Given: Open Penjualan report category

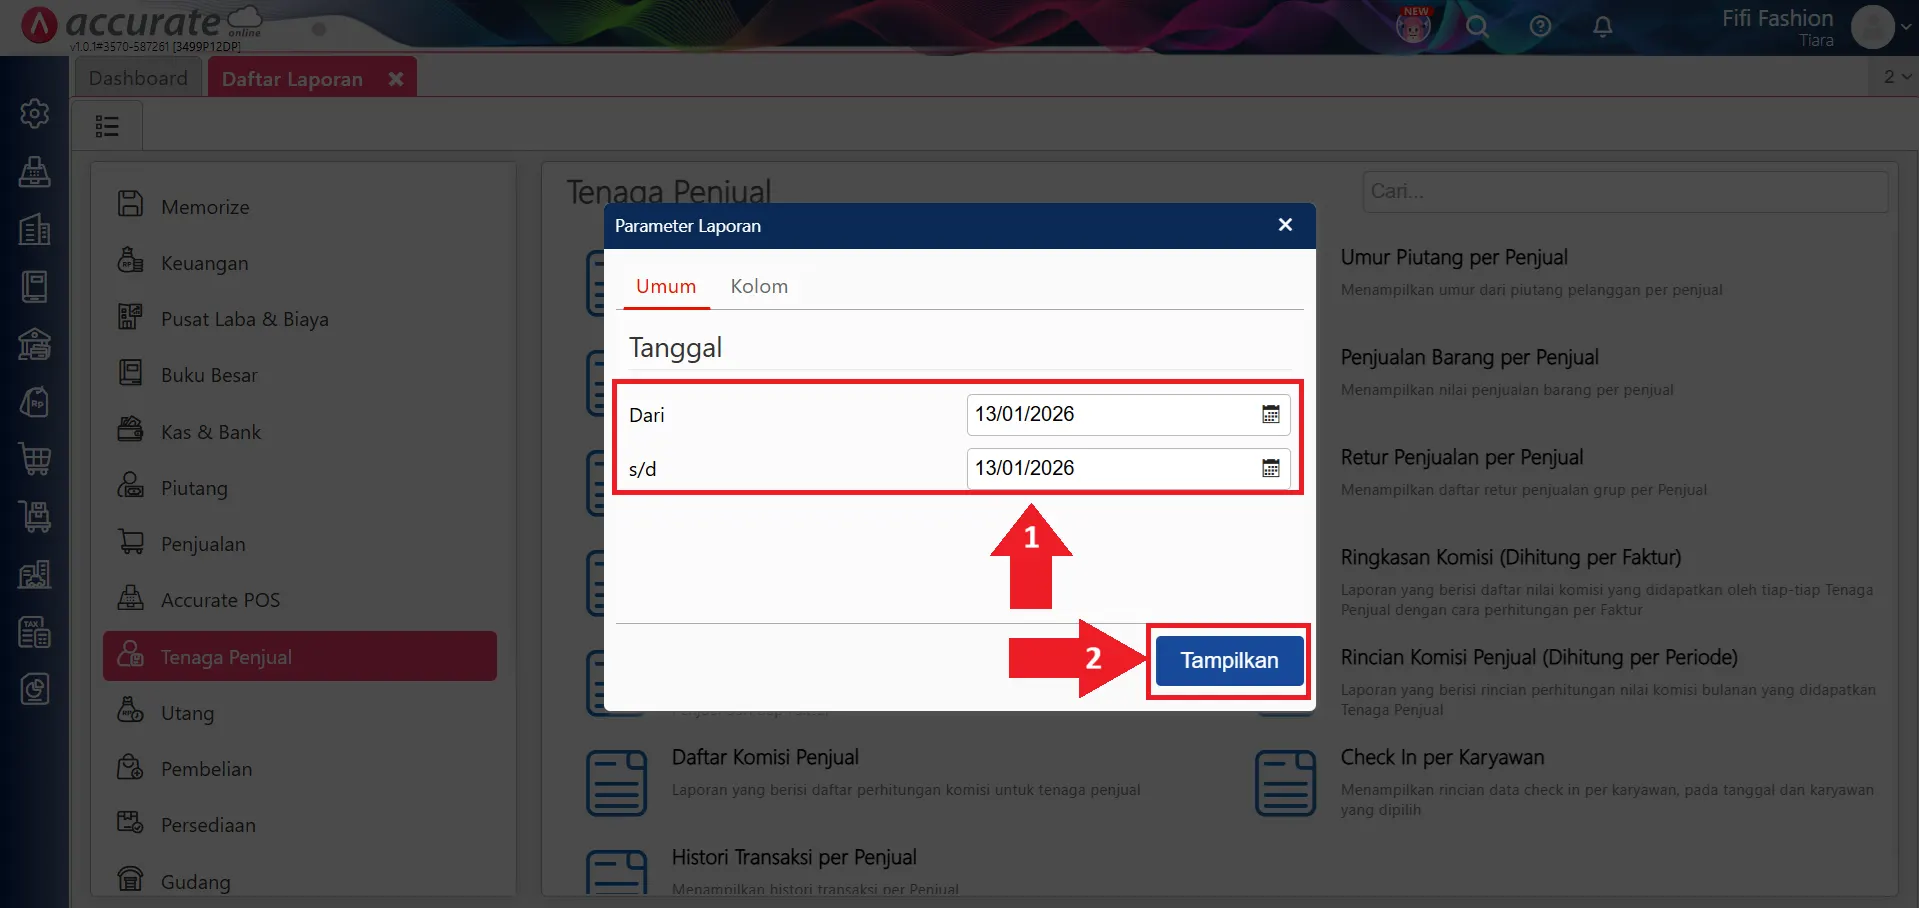Looking at the screenshot, I should [x=203, y=545].
